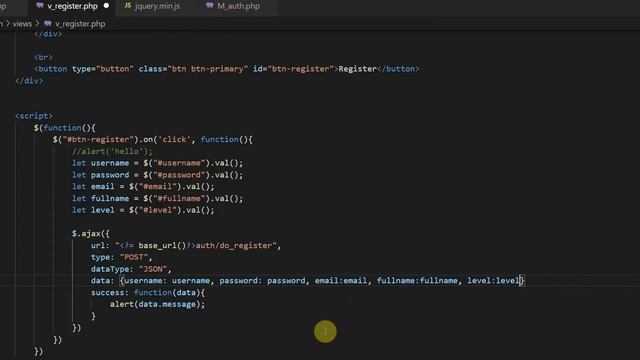Click the commented alert('hello') line
Image resolution: width=640 pixels, height=360 pixels.
pyautogui.click(x=112, y=152)
